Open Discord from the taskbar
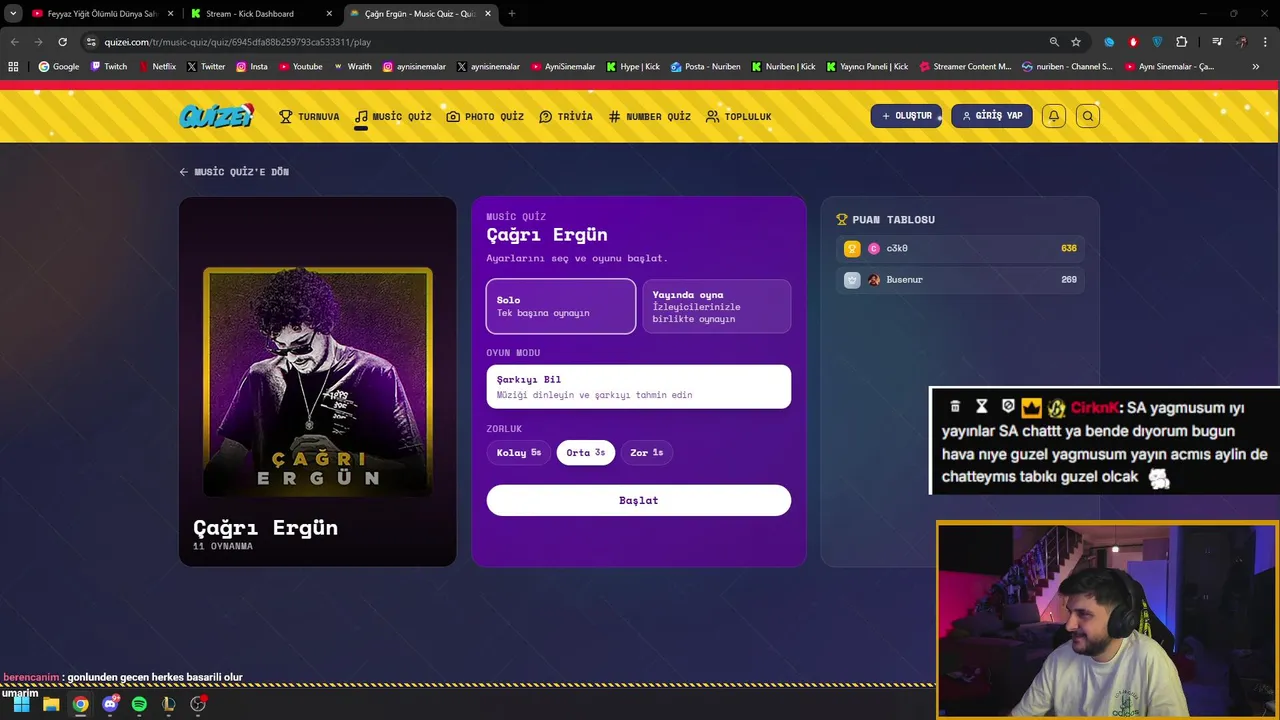 [x=110, y=704]
